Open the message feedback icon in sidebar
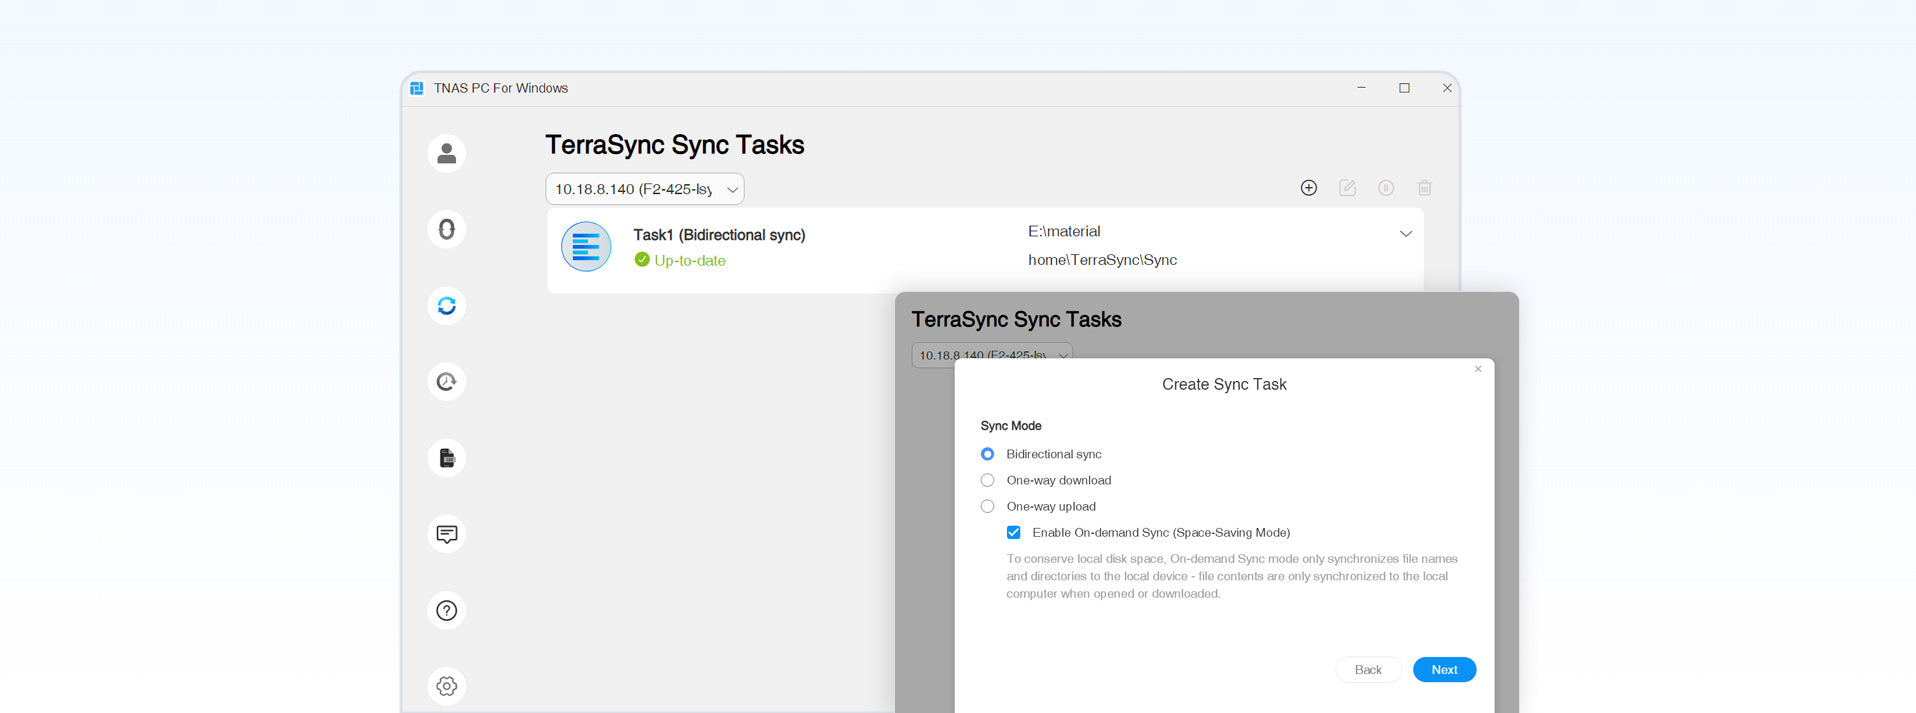This screenshot has height=713, width=1916. pos(446,534)
